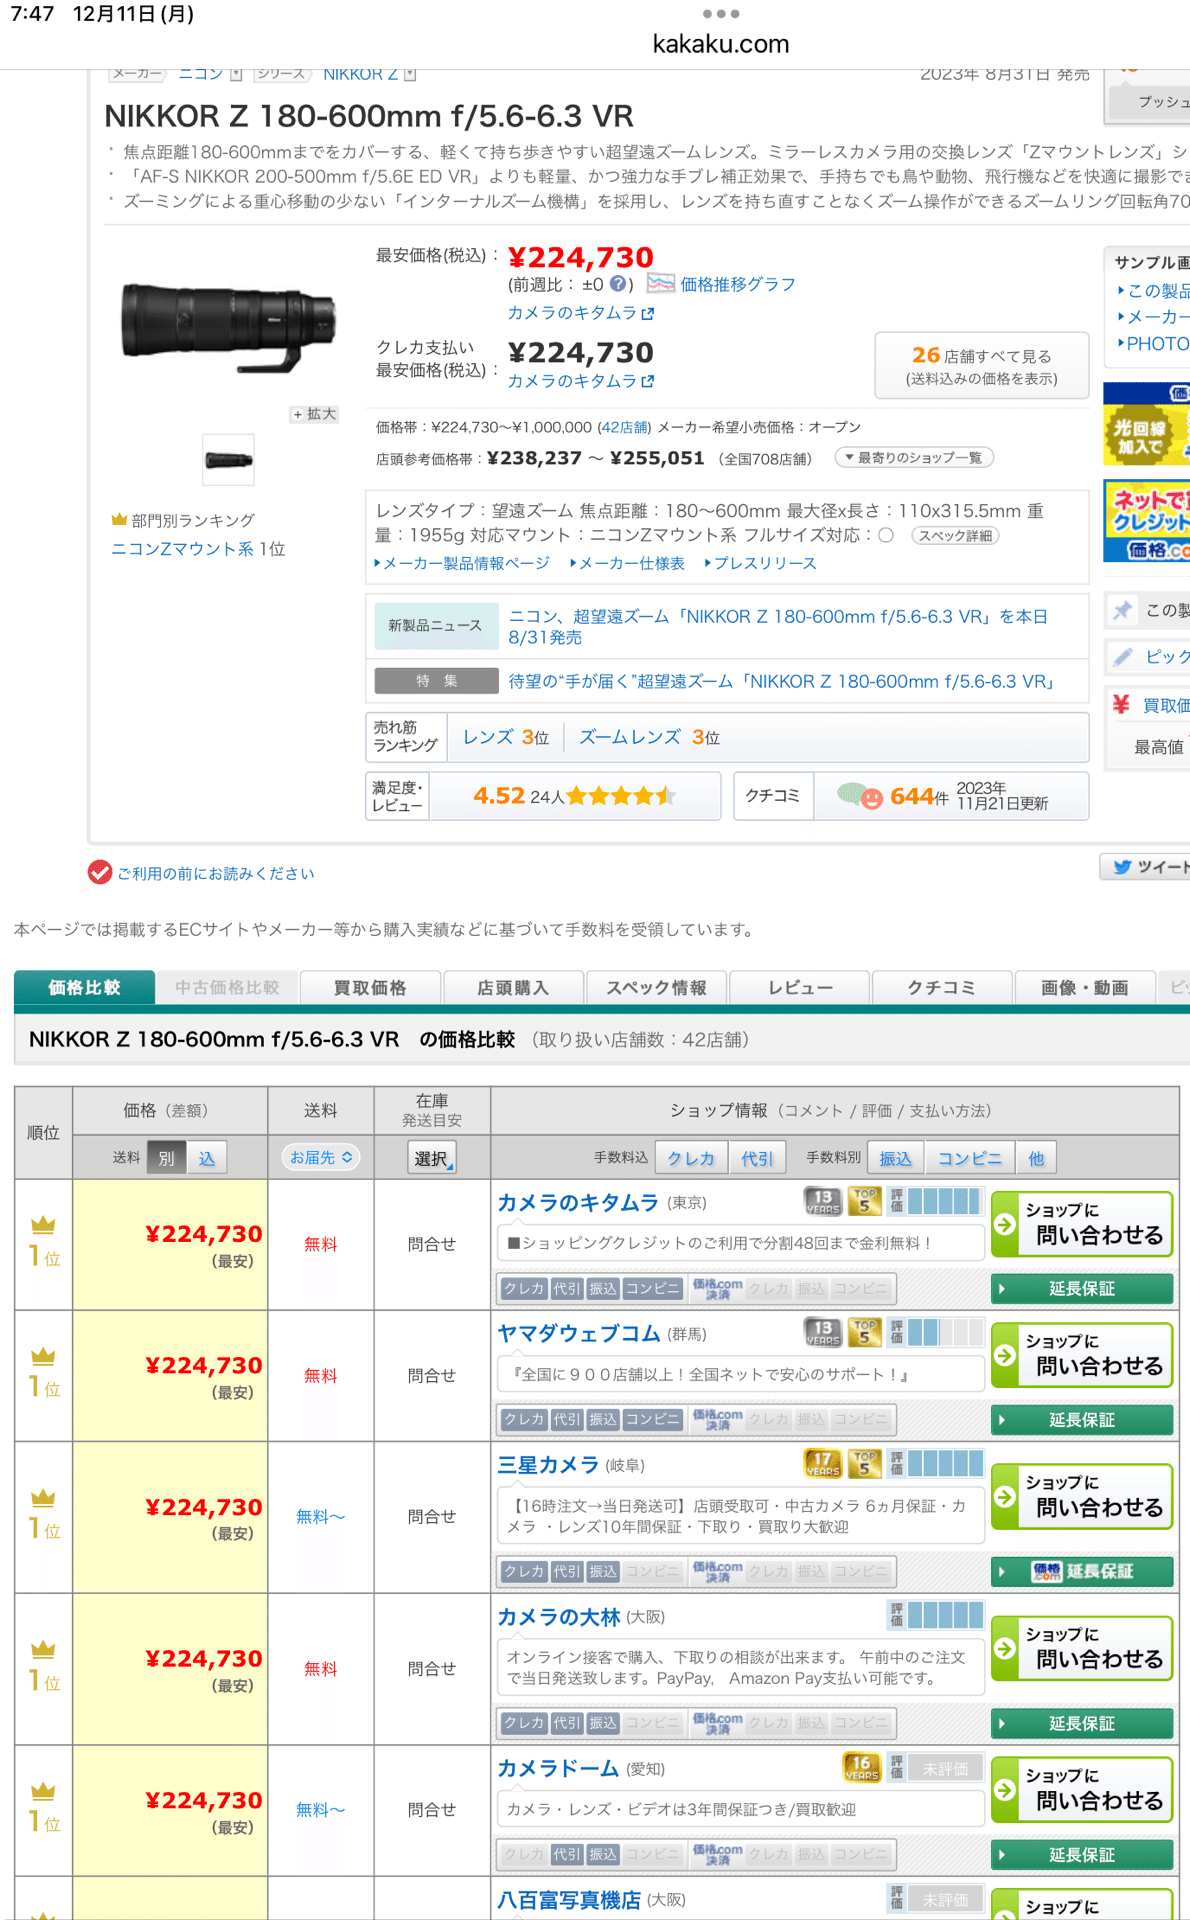Open the お届先 delivery destination dropdown

pyautogui.click(x=321, y=1157)
